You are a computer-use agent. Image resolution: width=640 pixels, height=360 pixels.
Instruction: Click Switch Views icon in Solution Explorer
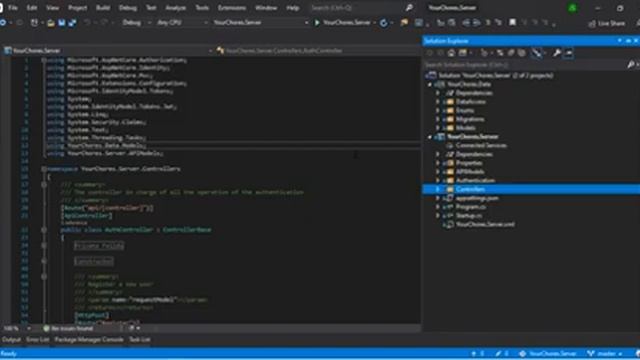462,53
